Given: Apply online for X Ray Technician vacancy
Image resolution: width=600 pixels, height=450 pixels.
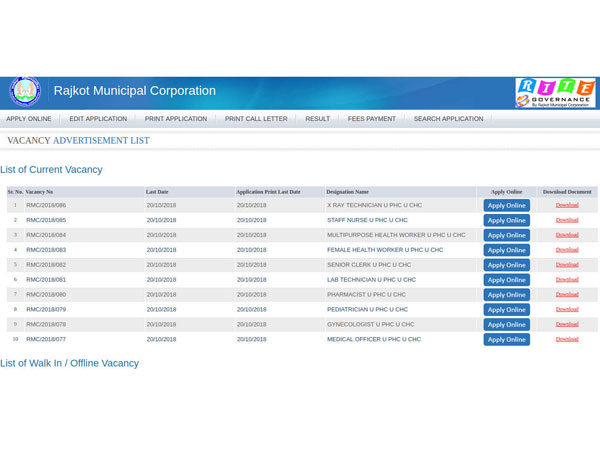Looking at the screenshot, I should (507, 205).
